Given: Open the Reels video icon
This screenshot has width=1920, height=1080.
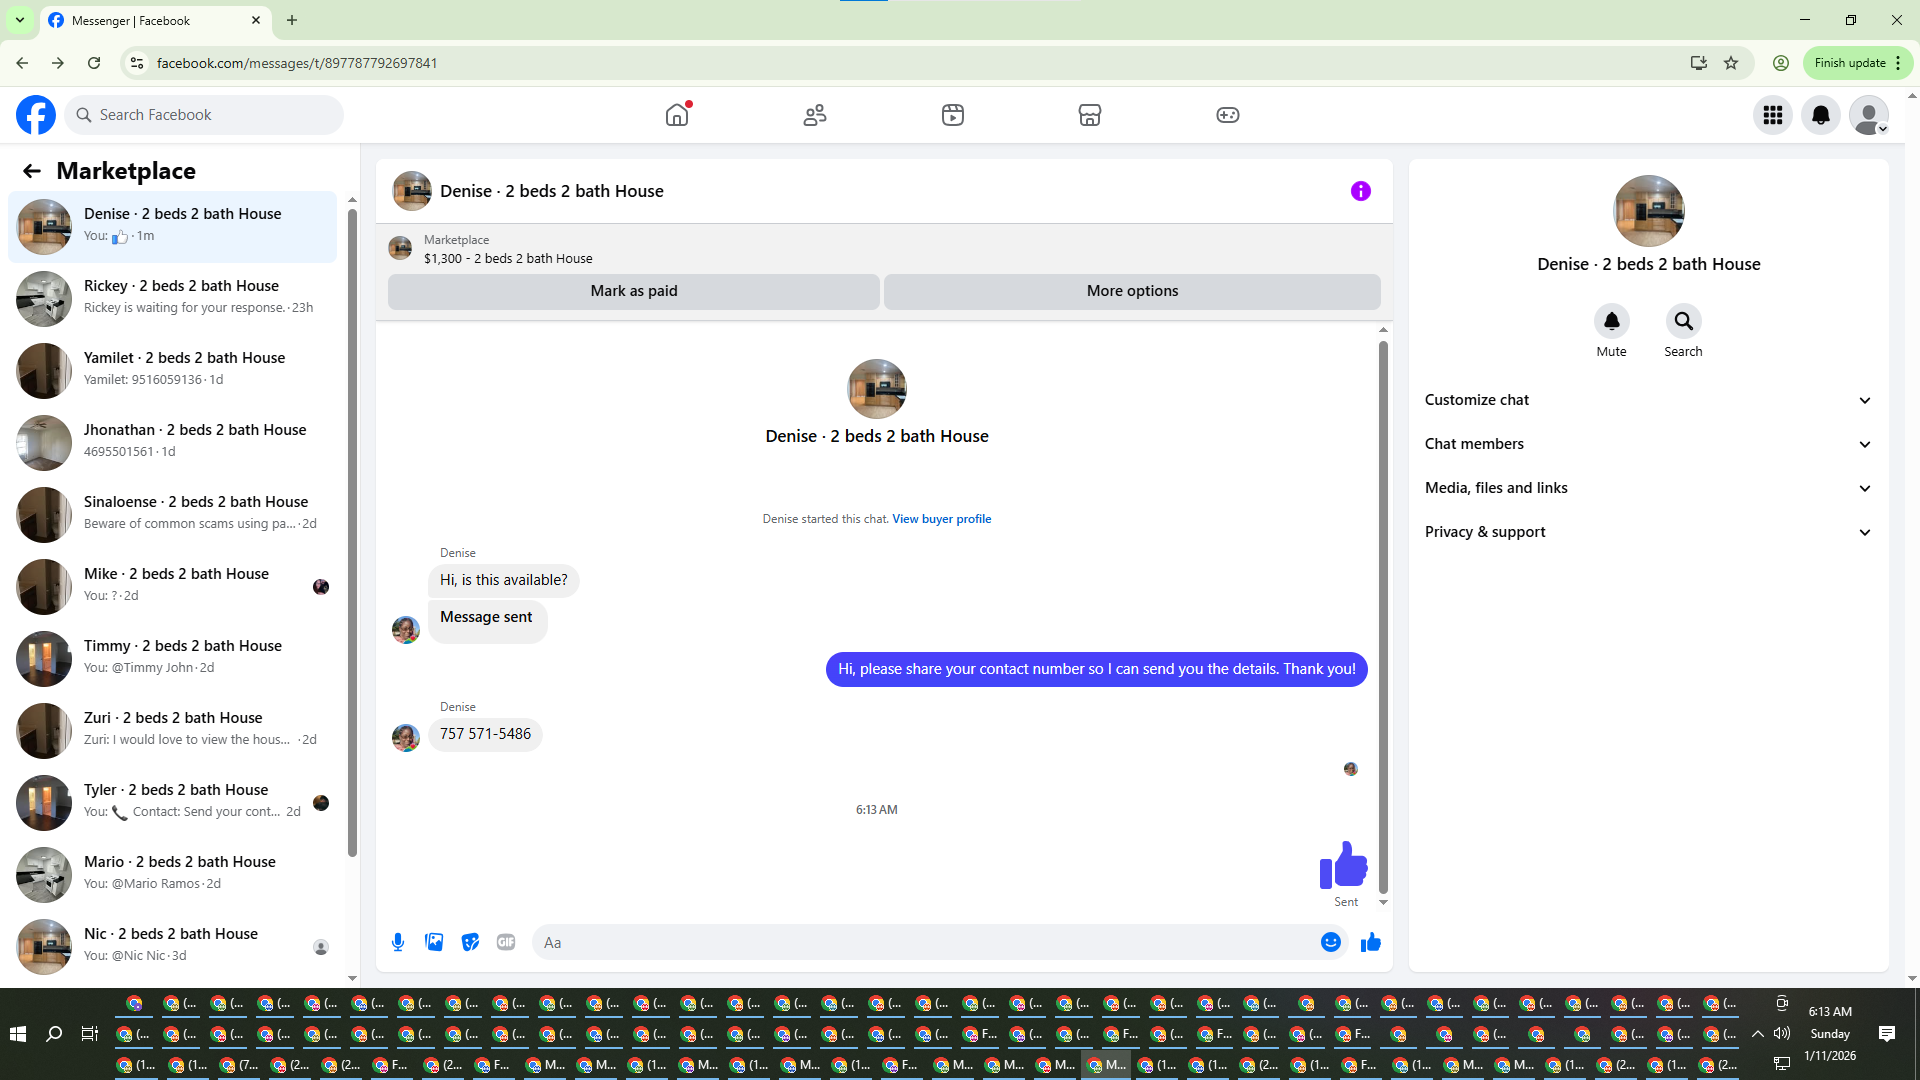Looking at the screenshot, I should 953,115.
